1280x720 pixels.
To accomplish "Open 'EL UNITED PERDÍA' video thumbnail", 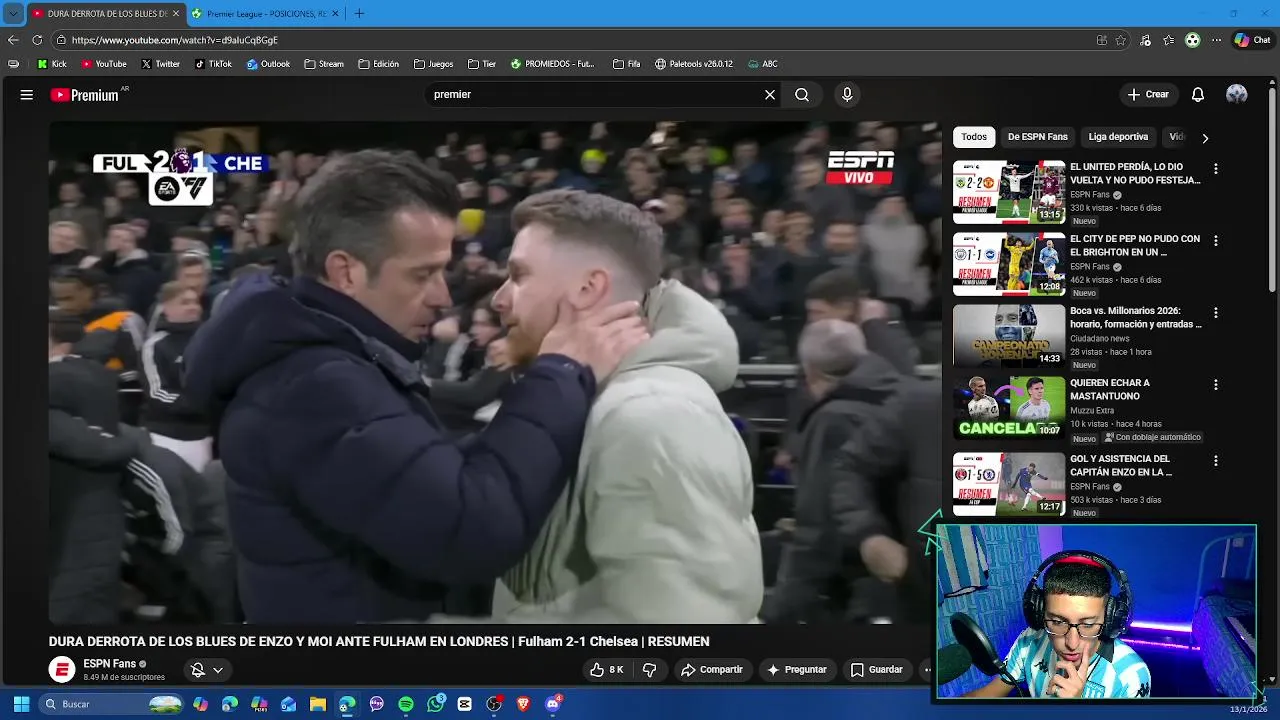I will click(1009, 192).
